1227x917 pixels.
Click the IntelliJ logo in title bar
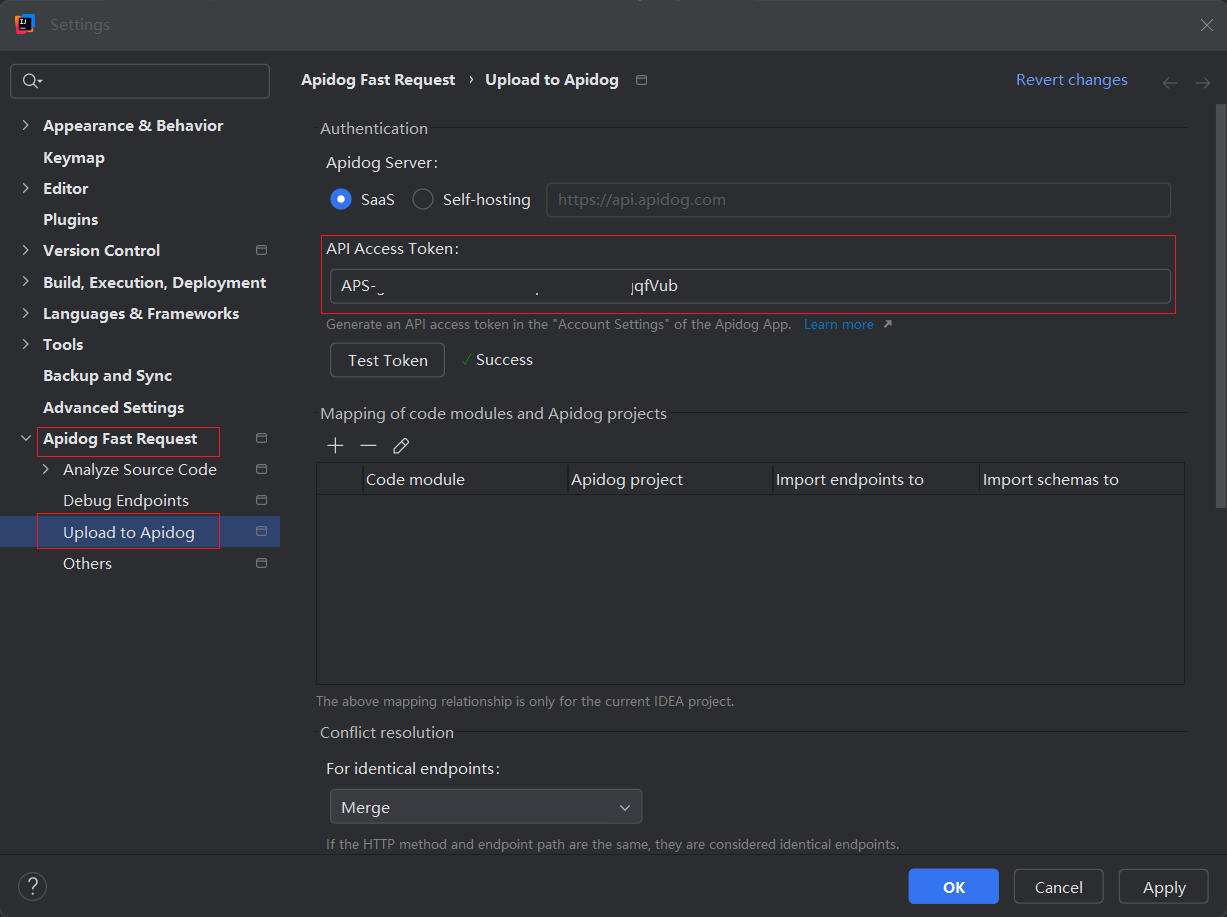point(25,24)
